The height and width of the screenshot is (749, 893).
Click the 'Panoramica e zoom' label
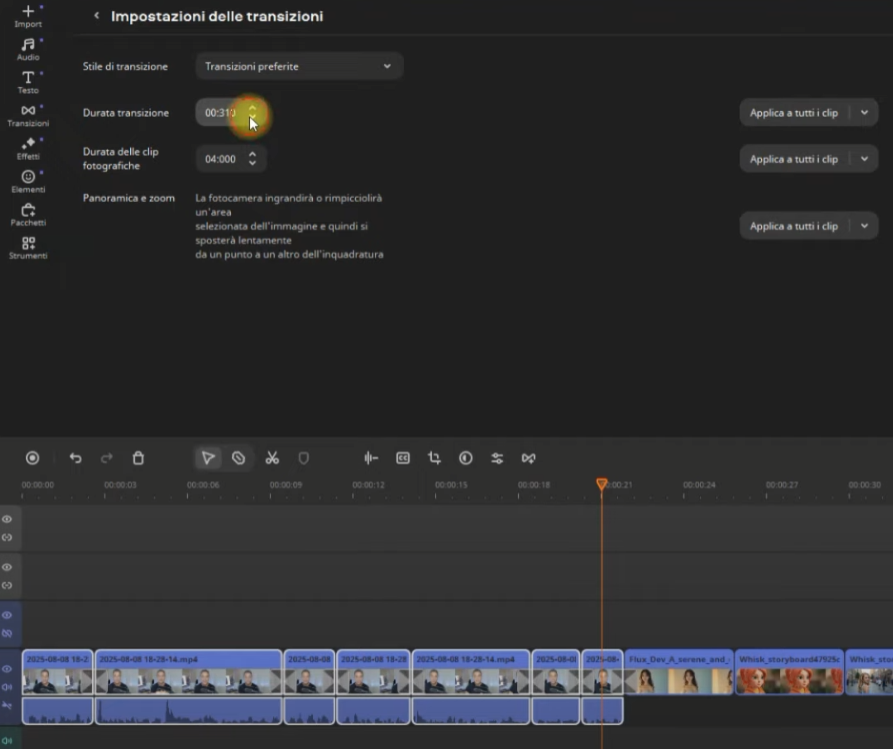coord(129,198)
